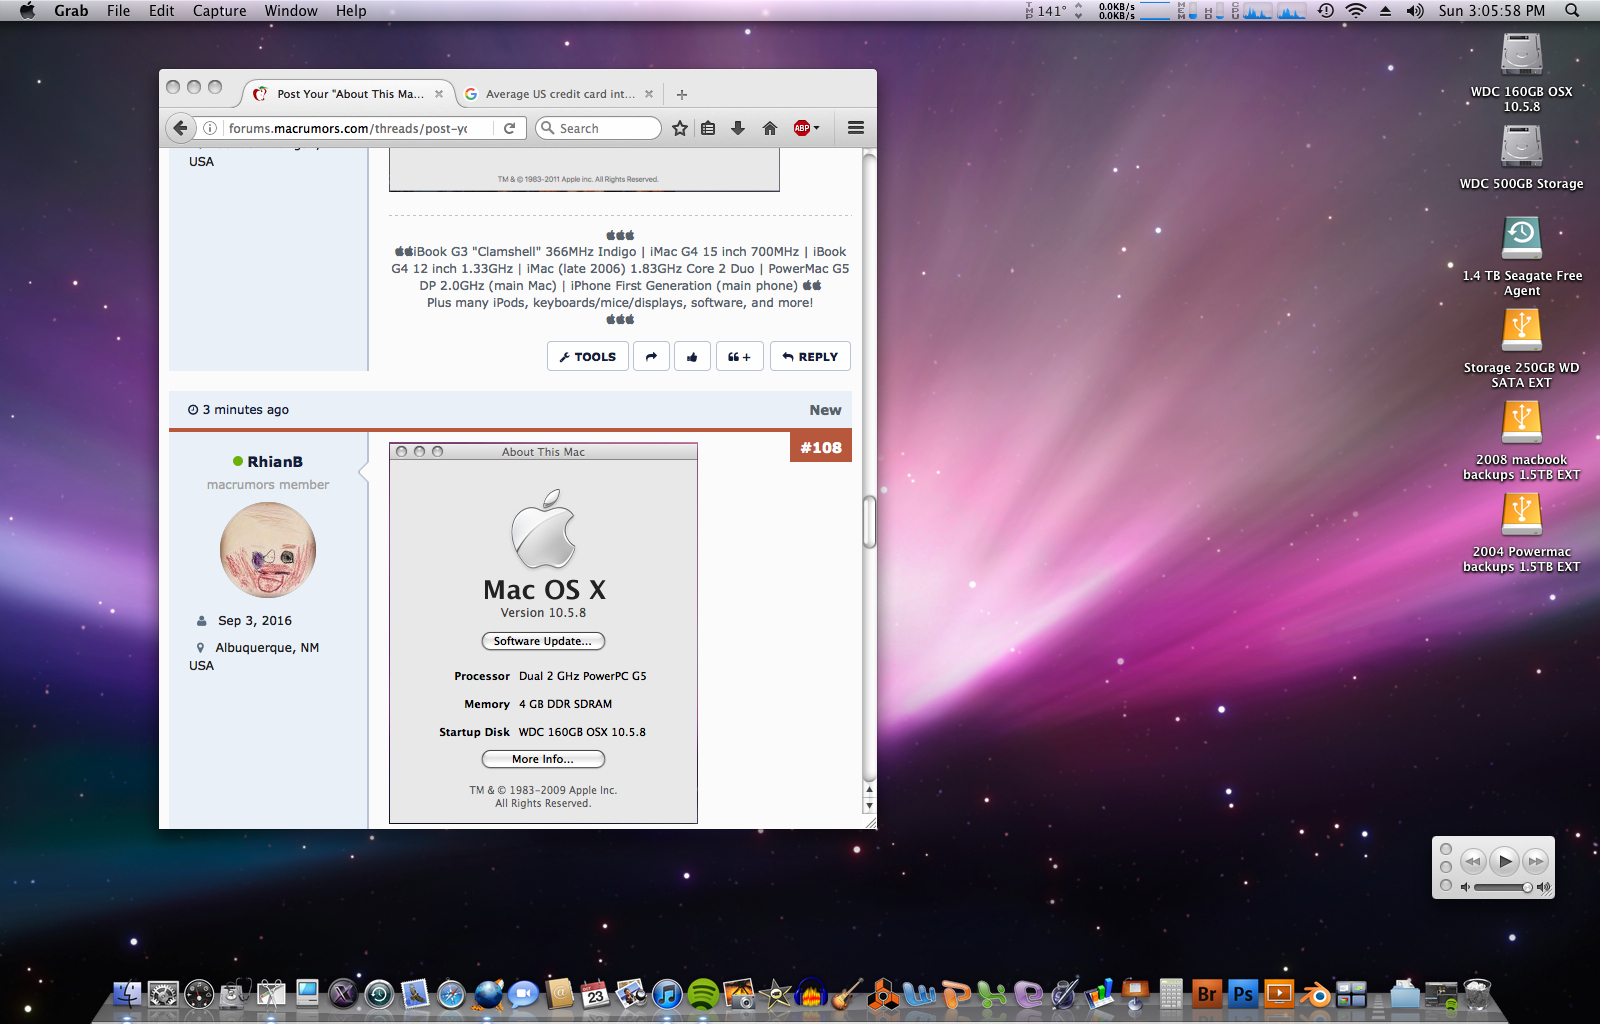Open Spotify from the Dock
The image size is (1600, 1024).
(x=703, y=994)
